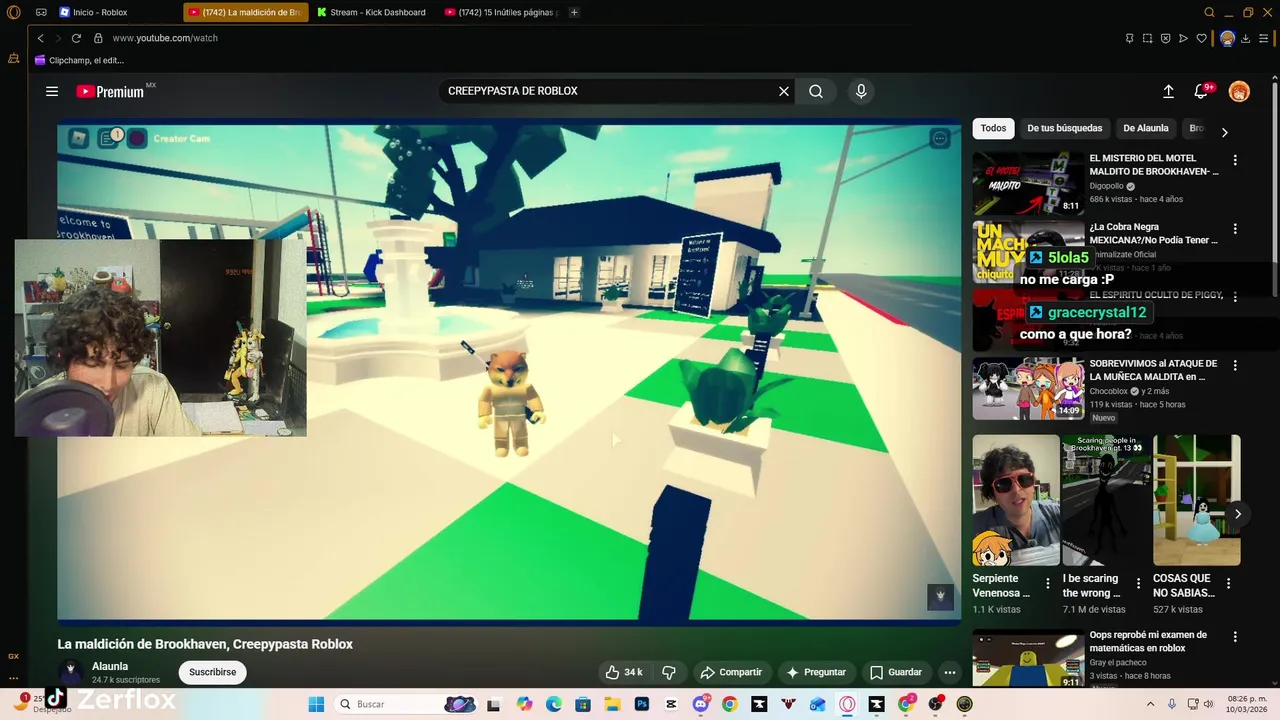
Task: Run search with magnifier button
Action: (816, 91)
